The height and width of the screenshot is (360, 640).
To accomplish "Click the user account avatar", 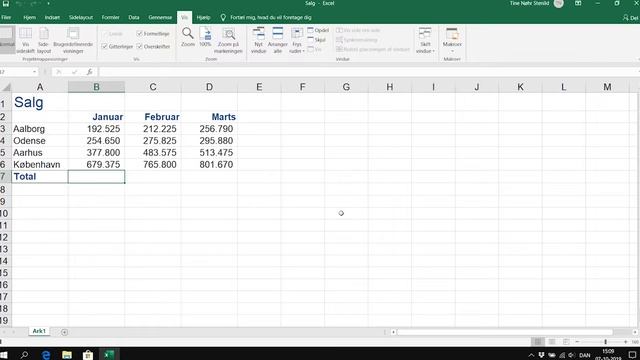I will [x=559, y=4].
